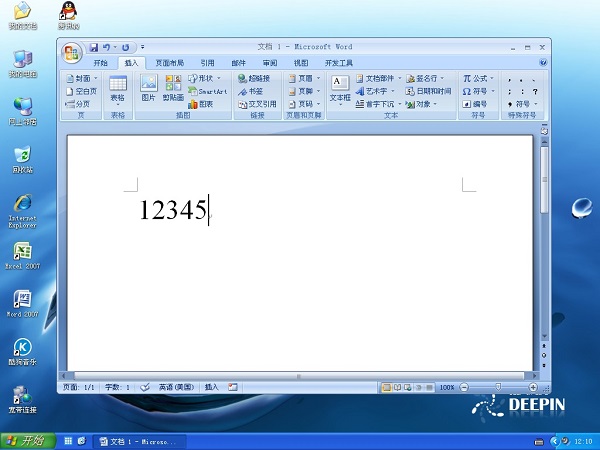The height and width of the screenshot is (450, 600).
Task: Open the Table (表格) gallery
Action: 118,90
